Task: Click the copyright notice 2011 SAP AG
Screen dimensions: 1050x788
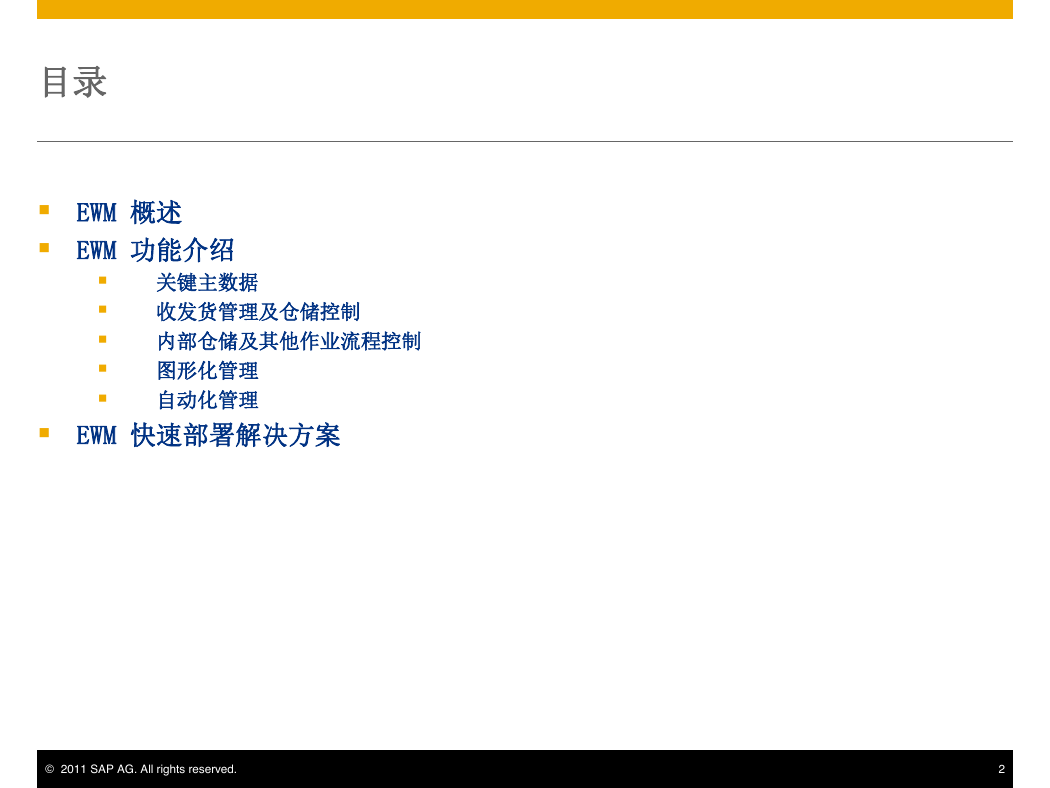Action: (x=141, y=769)
